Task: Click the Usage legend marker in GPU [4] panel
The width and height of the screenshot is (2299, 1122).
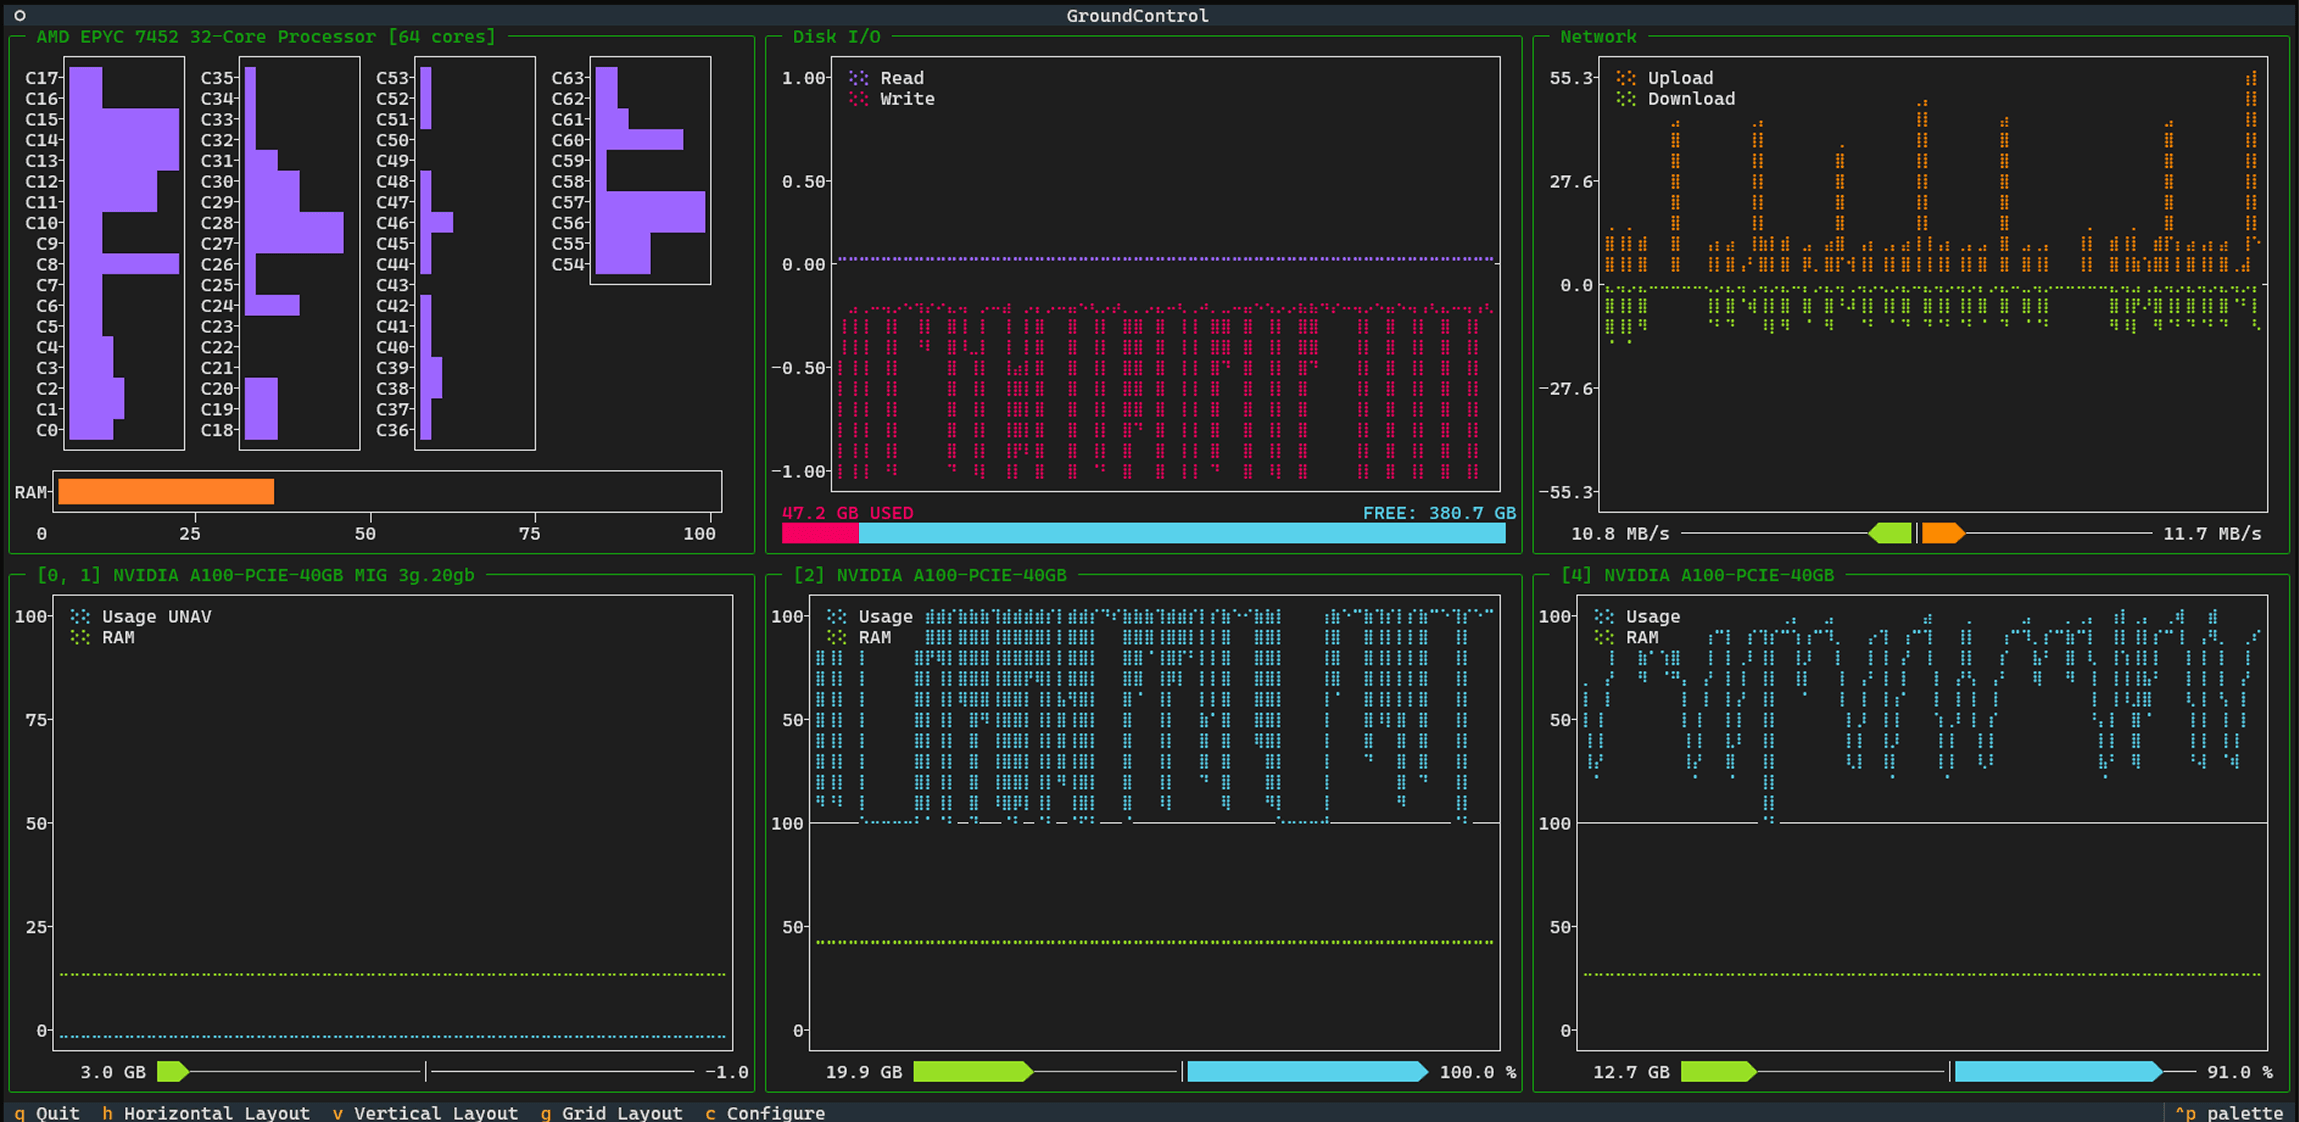Action: pos(1604,617)
